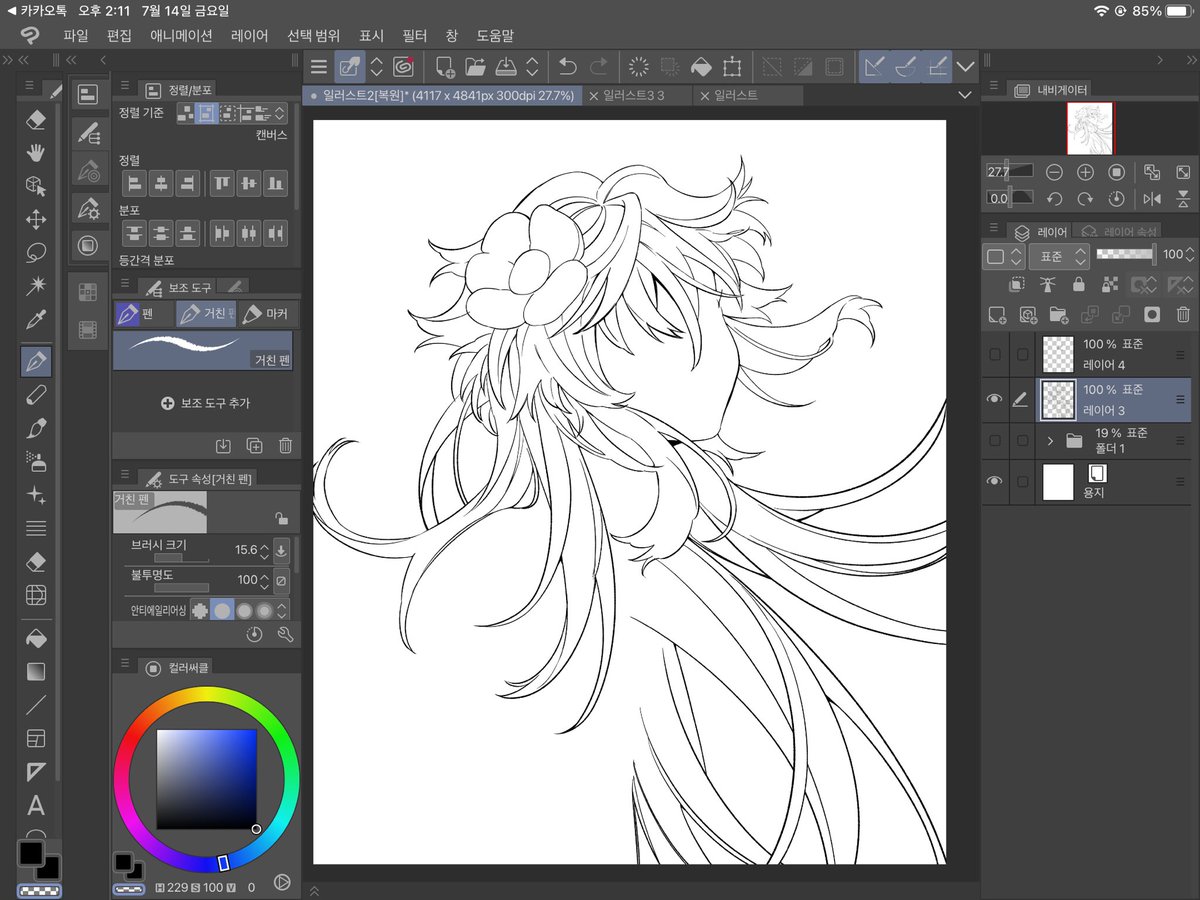Select the Auto select magic wand tool
The width and height of the screenshot is (1200, 900).
(x=36, y=286)
